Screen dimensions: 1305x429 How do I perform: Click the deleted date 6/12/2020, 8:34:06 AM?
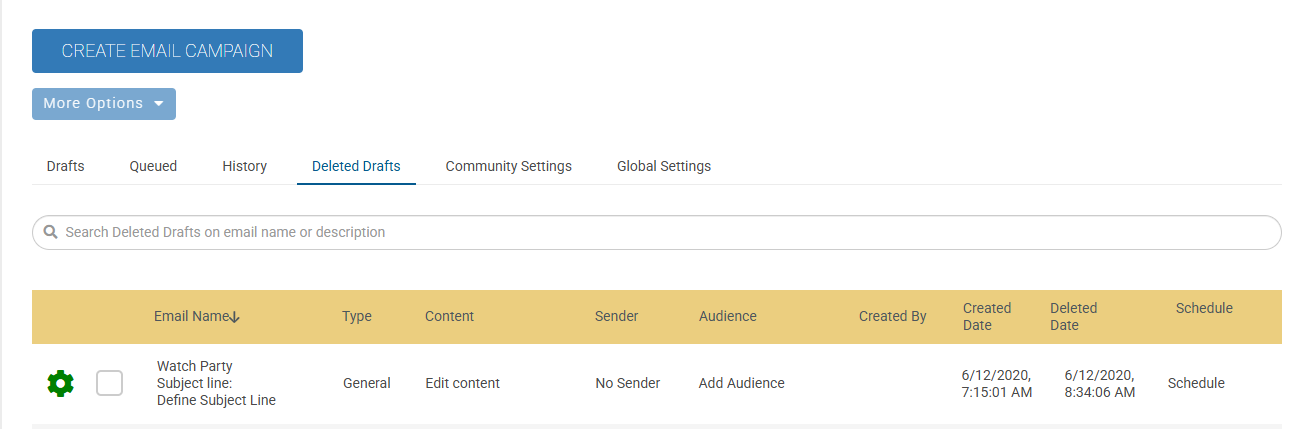(1100, 383)
